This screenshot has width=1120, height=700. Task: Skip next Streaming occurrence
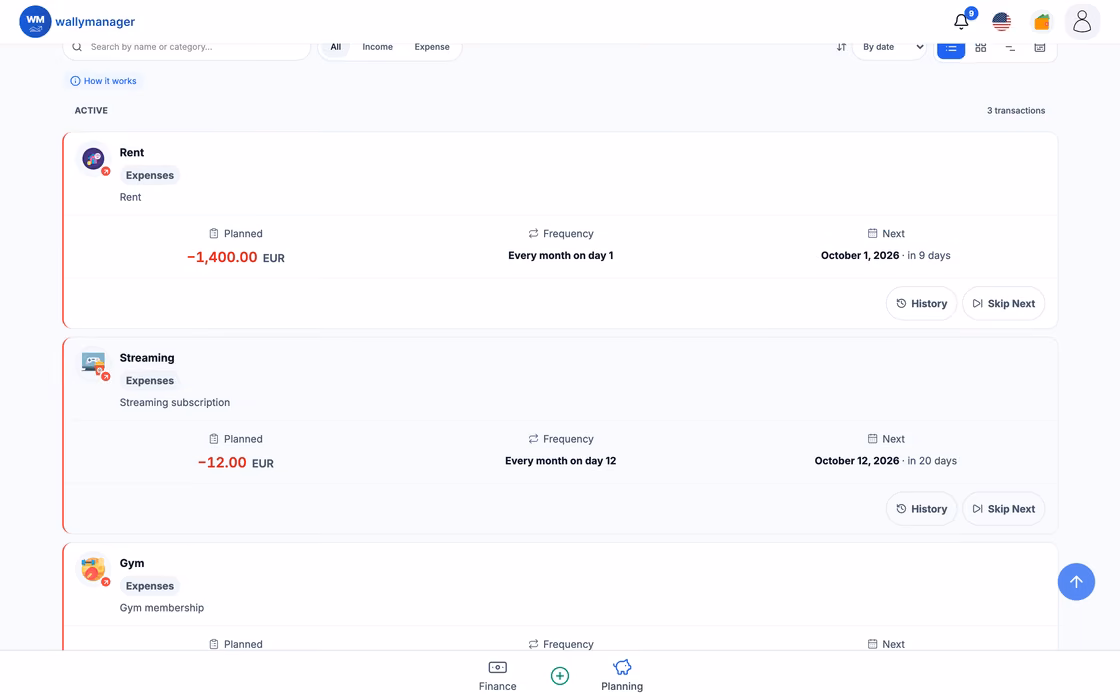(1004, 509)
